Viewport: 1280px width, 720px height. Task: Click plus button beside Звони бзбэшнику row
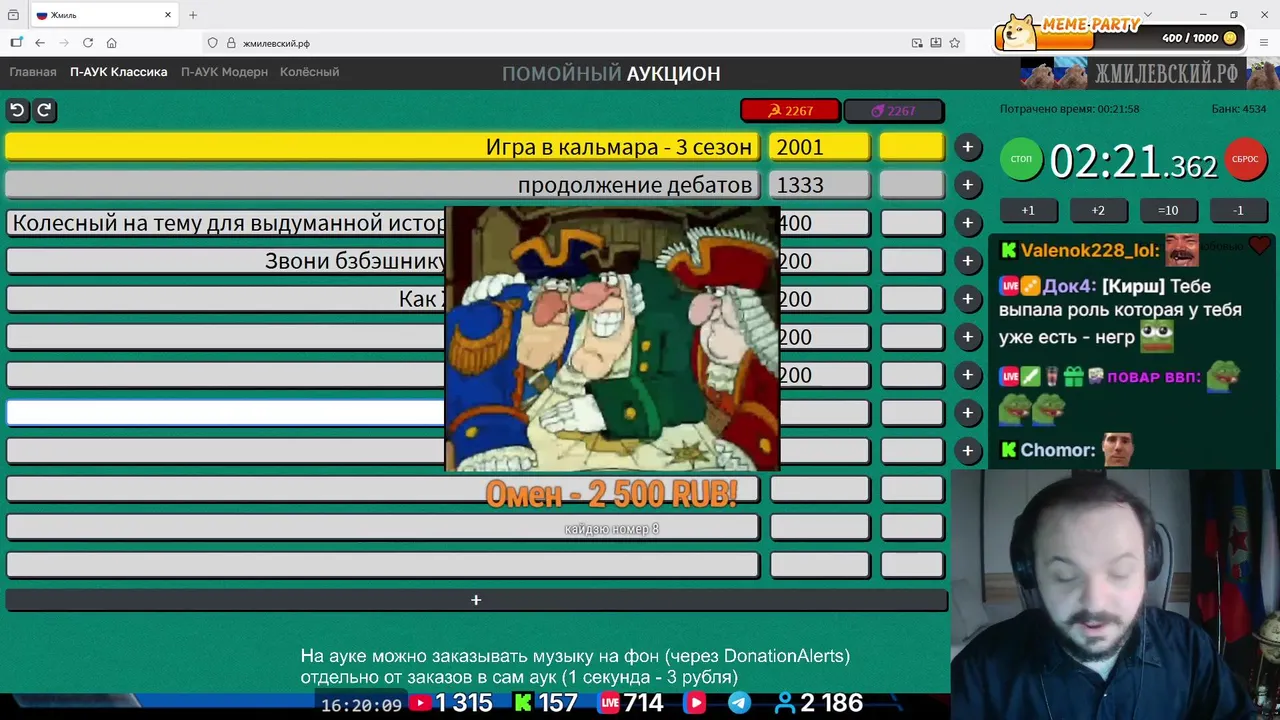tap(967, 261)
